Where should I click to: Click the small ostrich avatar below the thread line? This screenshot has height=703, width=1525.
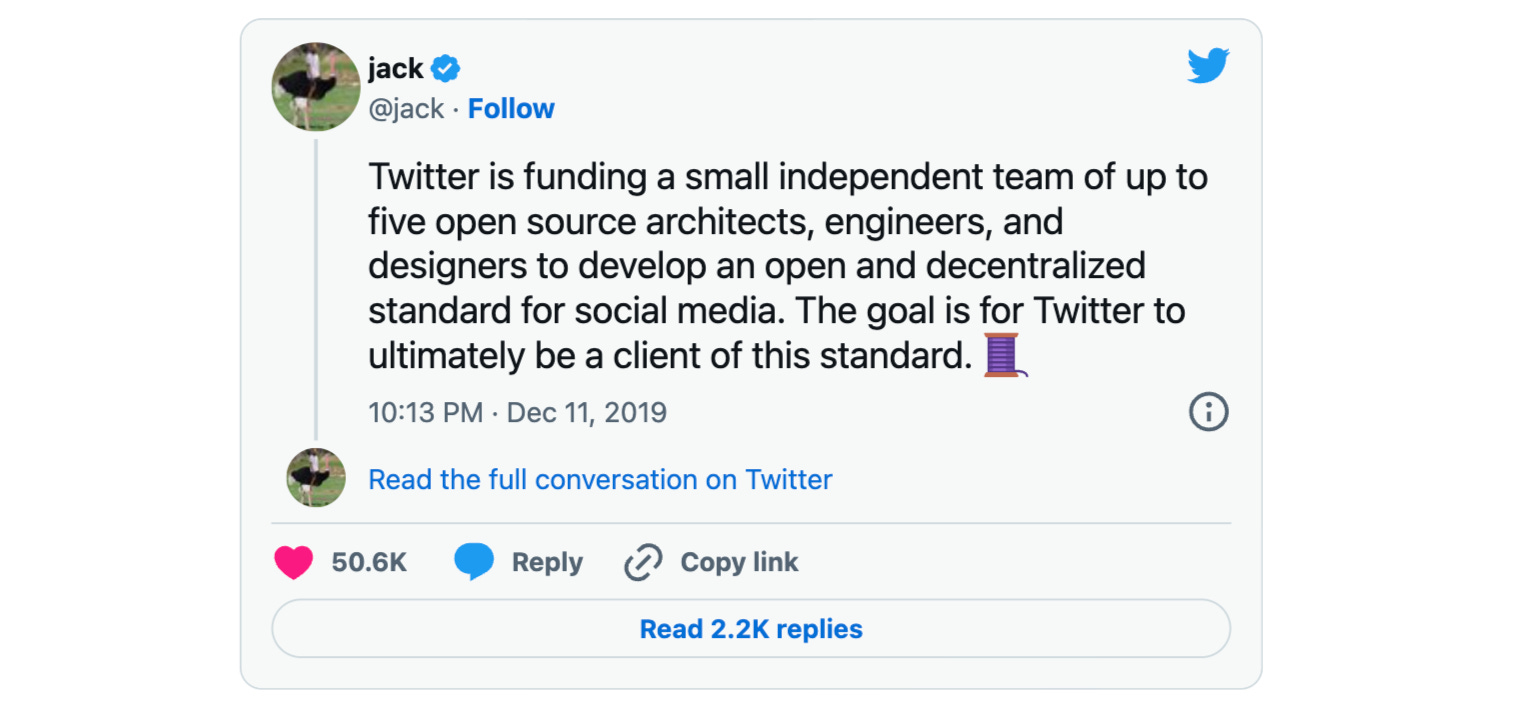coord(316,478)
